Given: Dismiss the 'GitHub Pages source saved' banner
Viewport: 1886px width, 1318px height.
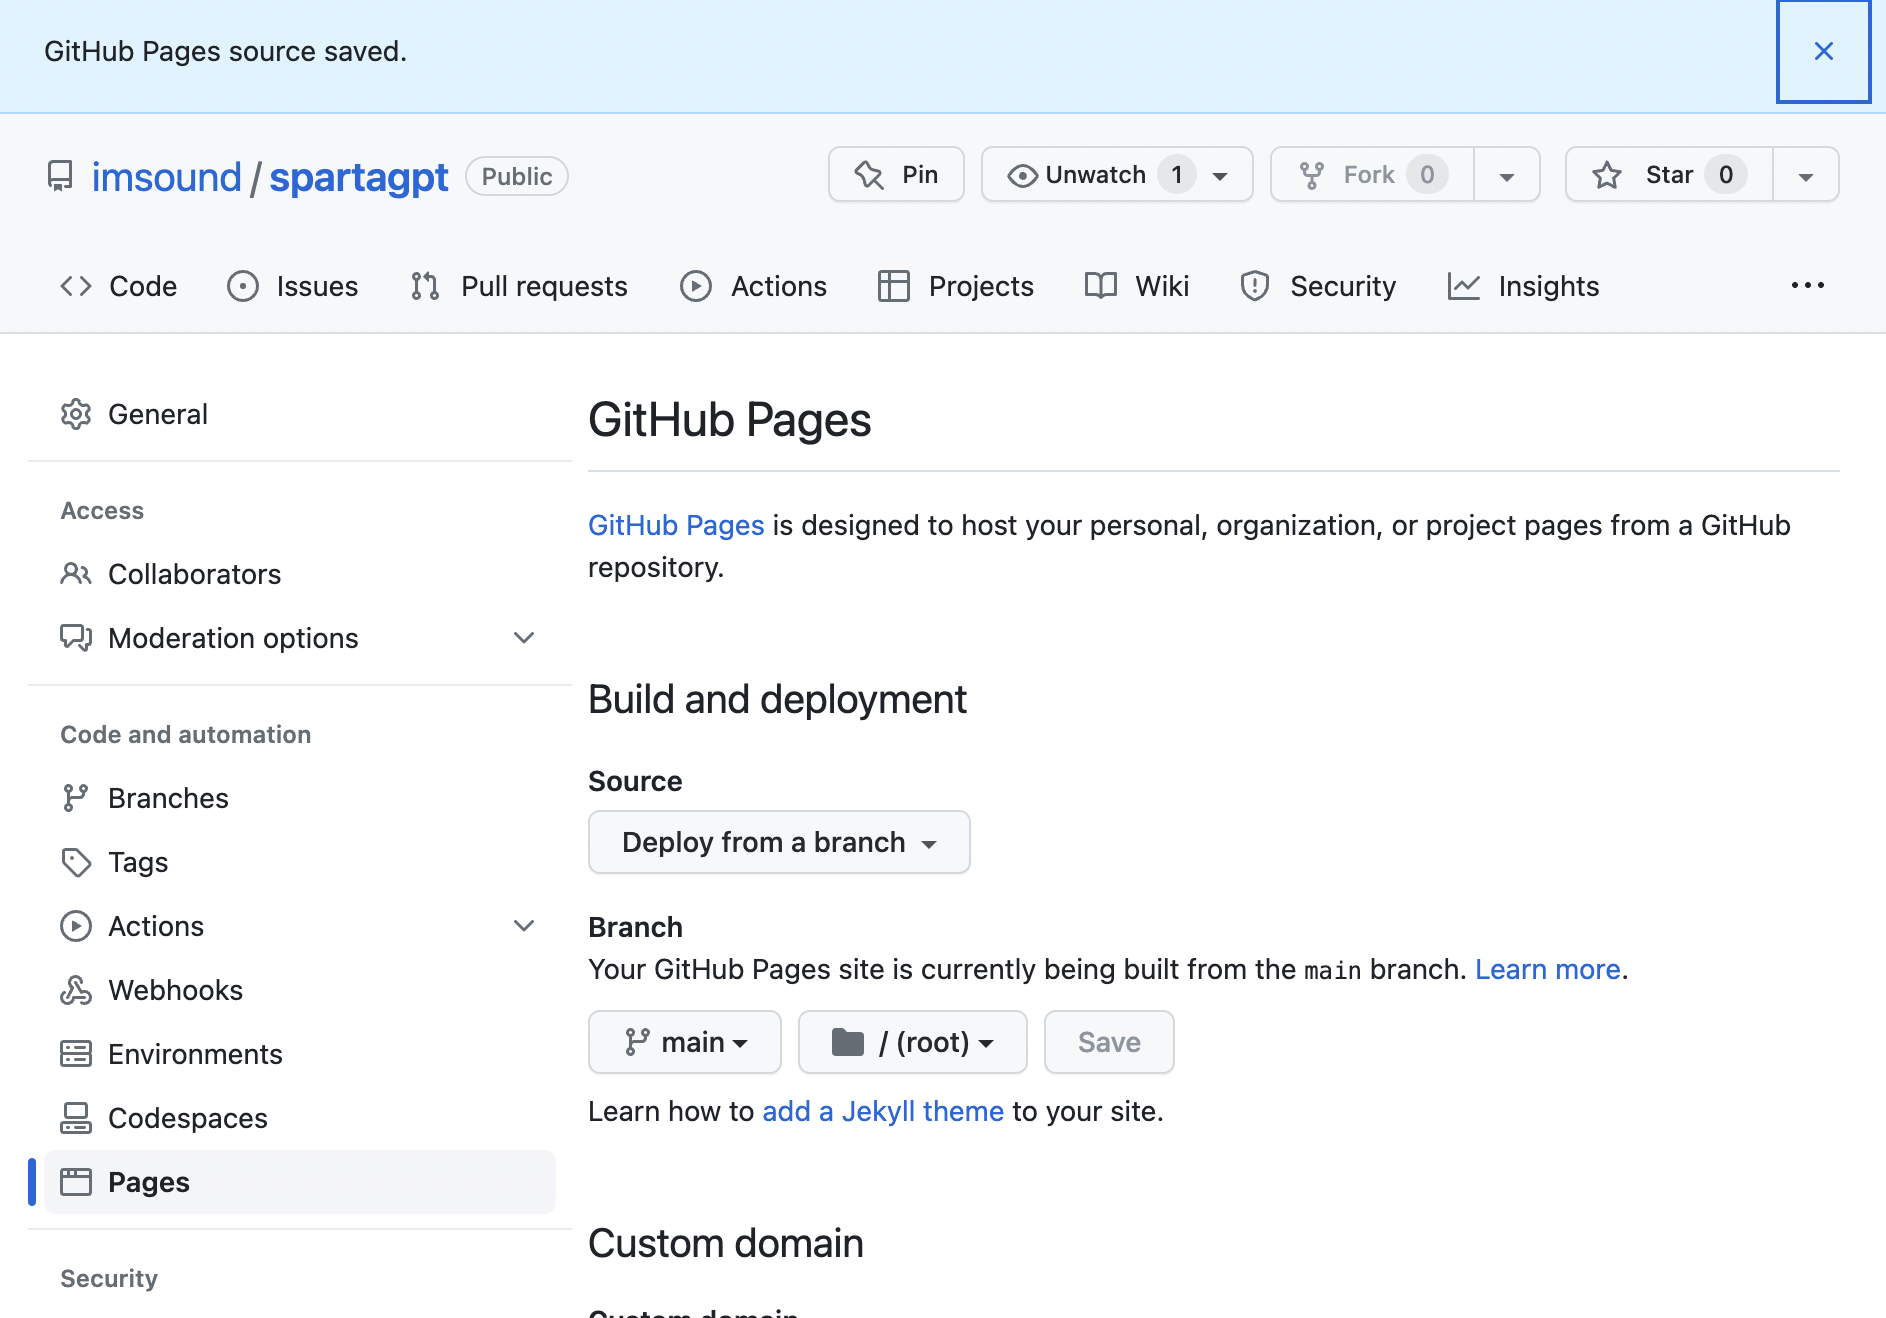Looking at the screenshot, I should [x=1823, y=51].
